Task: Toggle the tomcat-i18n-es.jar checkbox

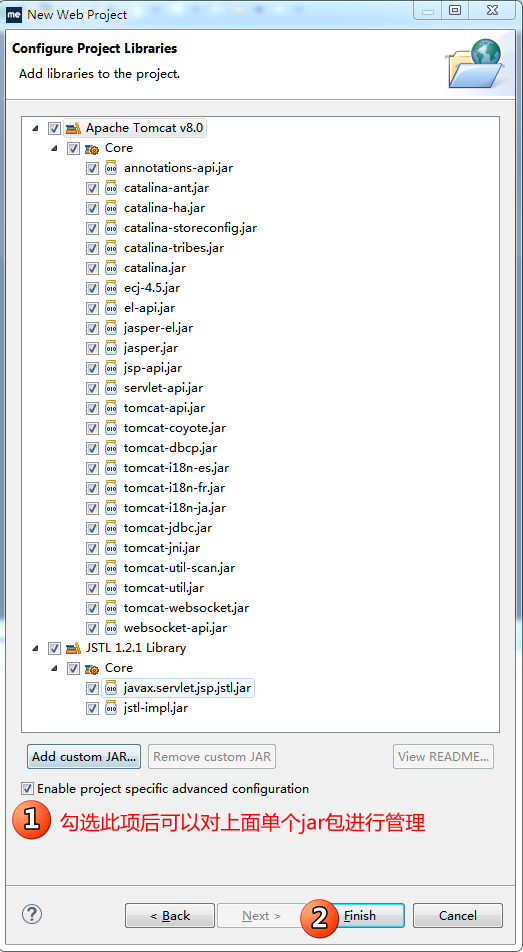Action: [92, 469]
